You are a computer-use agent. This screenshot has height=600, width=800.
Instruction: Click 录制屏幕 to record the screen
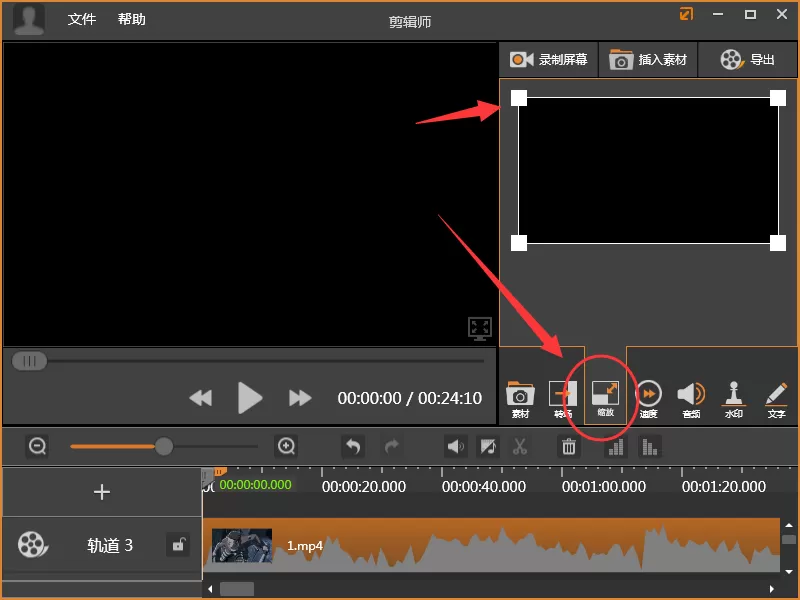coord(549,60)
